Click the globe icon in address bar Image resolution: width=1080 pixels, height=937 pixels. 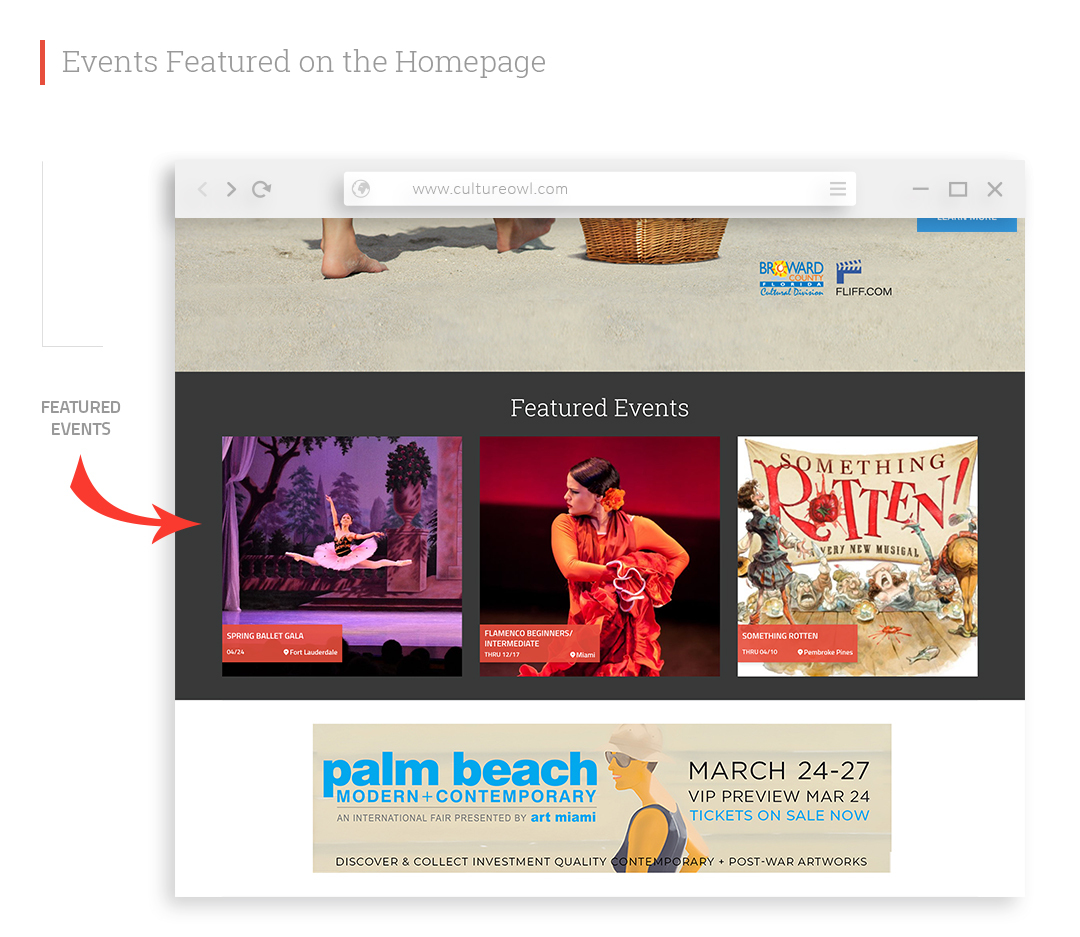[361, 189]
